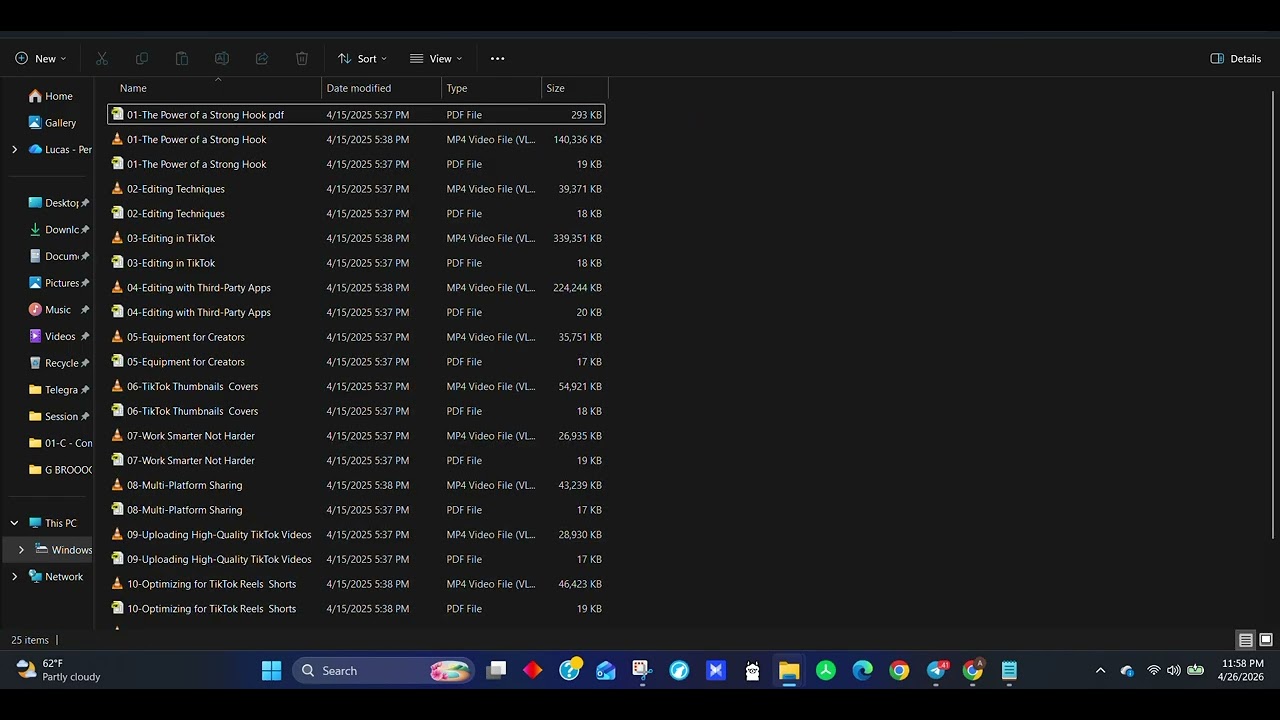Image resolution: width=1280 pixels, height=720 pixels.
Task: Click VLC cone icon of '06-TikTok Thumbnails Covers' video
Action: pos(117,386)
